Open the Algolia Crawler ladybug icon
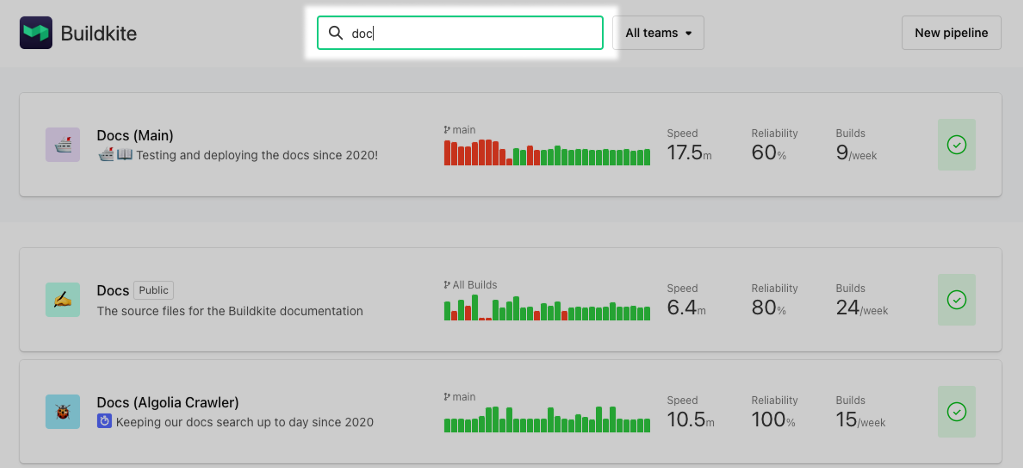This screenshot has height=468, width=1023. (x=63, y=412)
